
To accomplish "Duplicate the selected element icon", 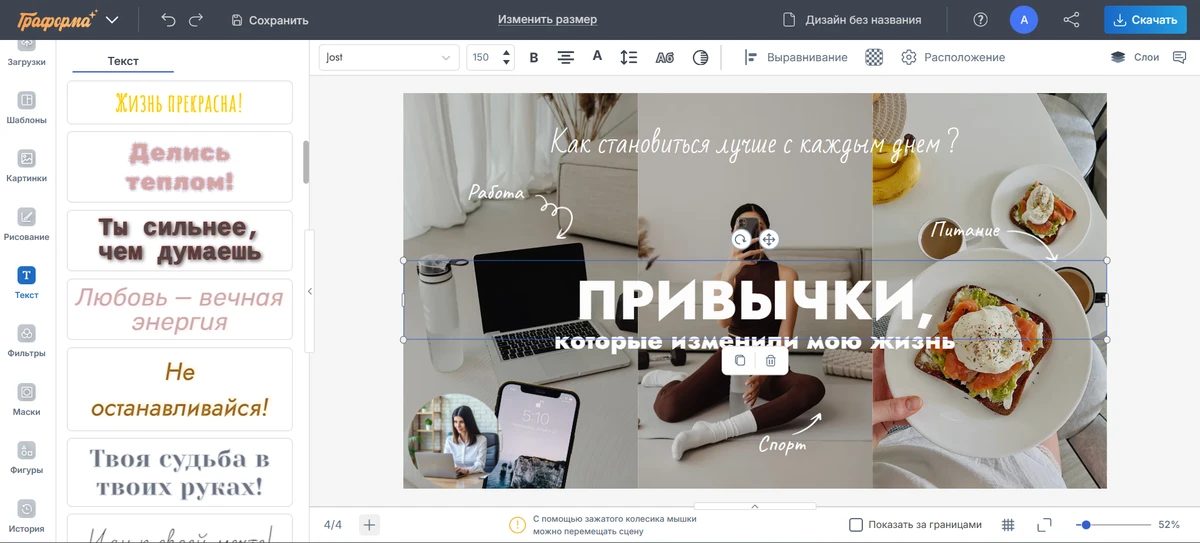I will click(x=740, y=360).
